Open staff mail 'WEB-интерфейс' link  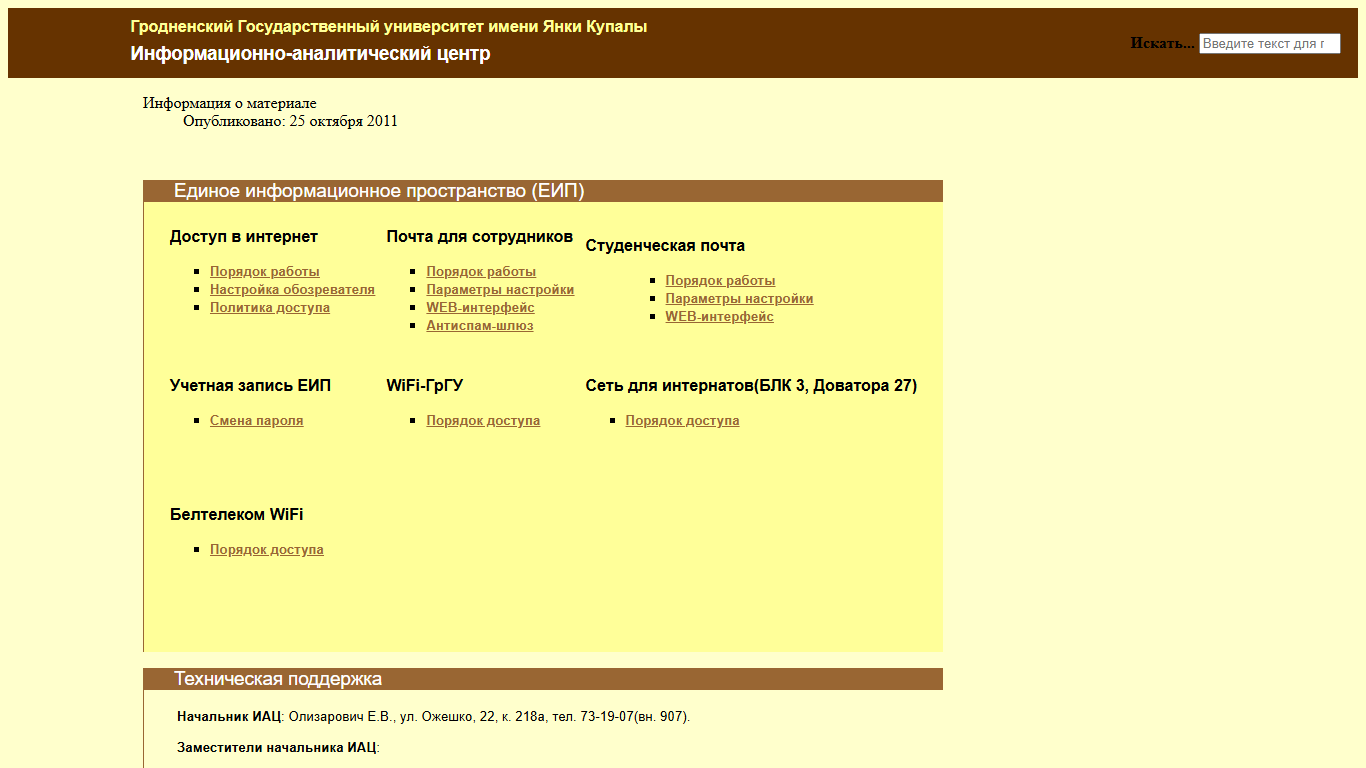coord(480,308)
